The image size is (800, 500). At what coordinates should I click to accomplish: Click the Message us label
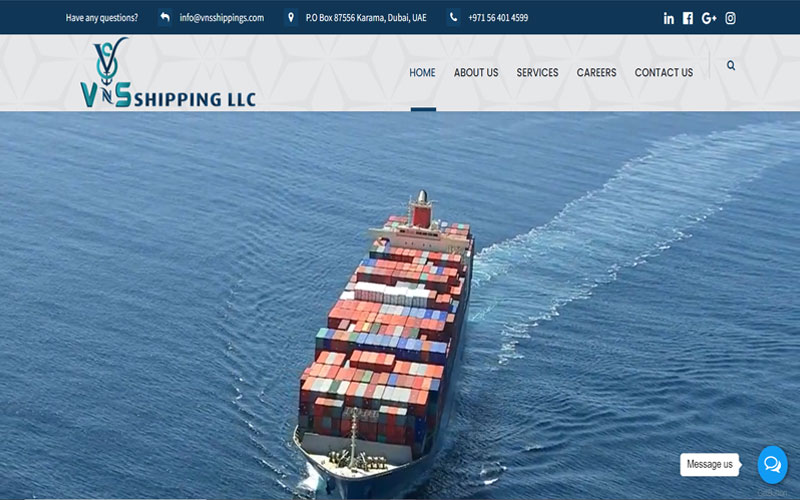pos(709,464)
